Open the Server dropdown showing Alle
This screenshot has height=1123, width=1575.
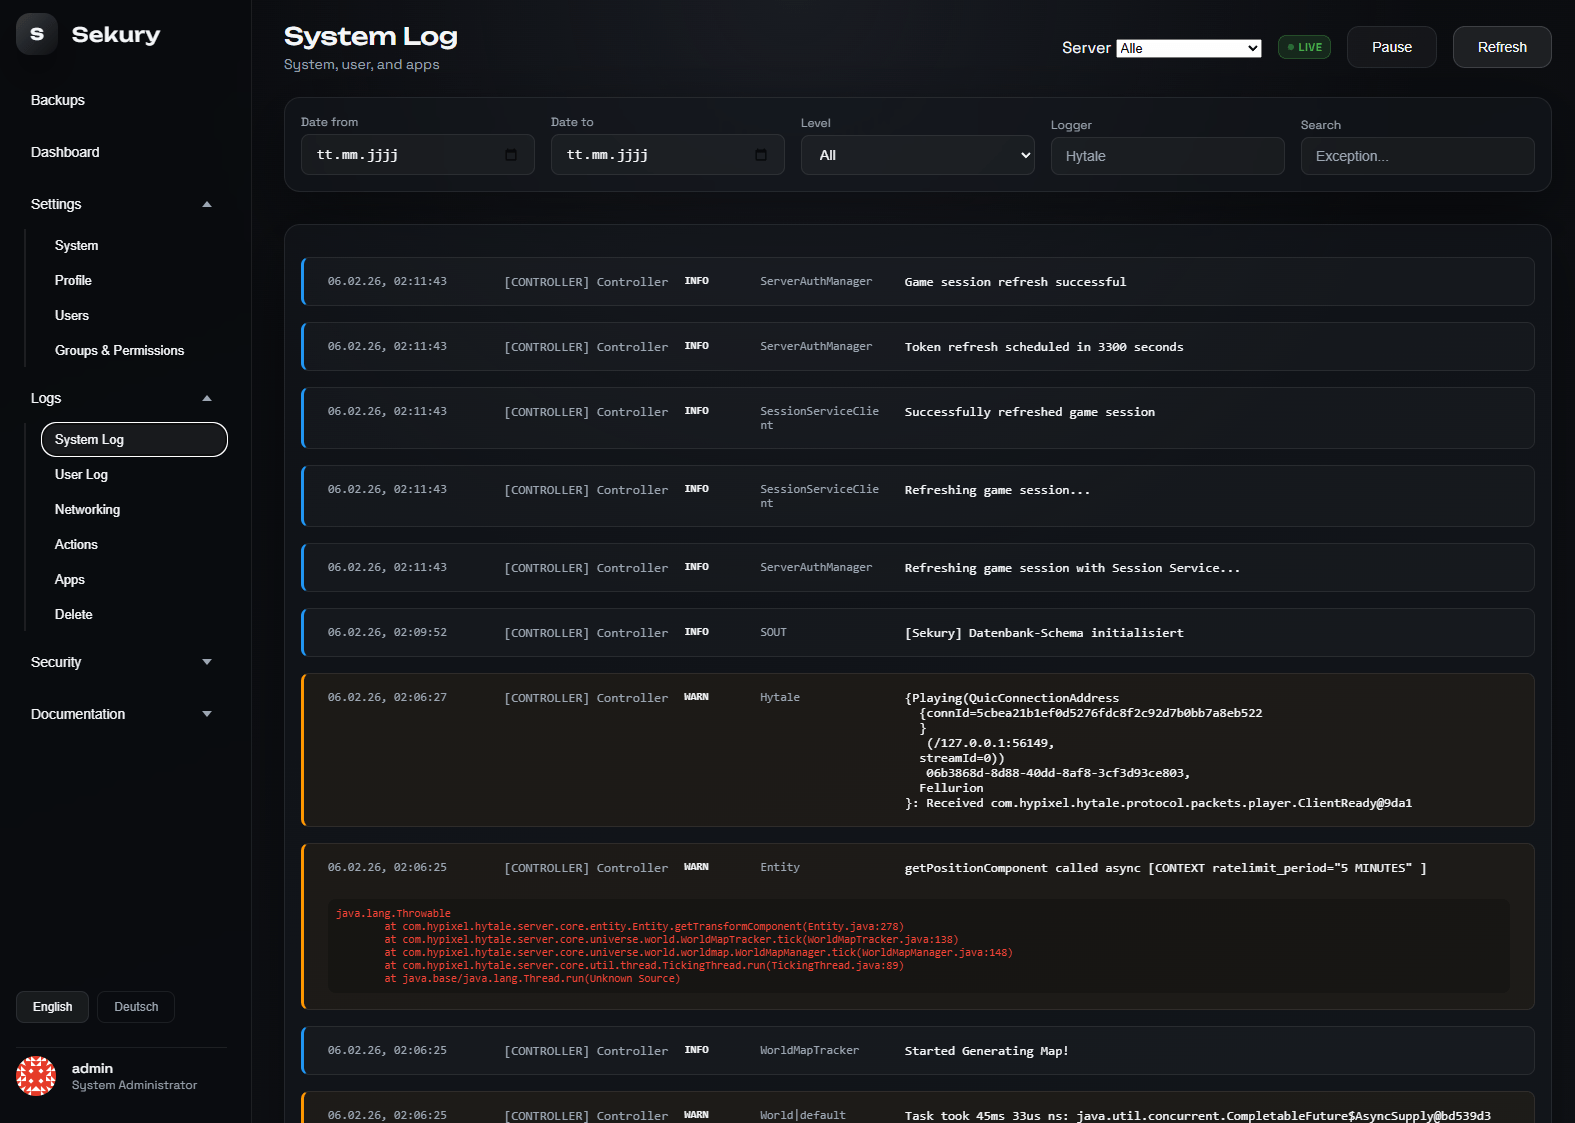[x=1189, y=48]
